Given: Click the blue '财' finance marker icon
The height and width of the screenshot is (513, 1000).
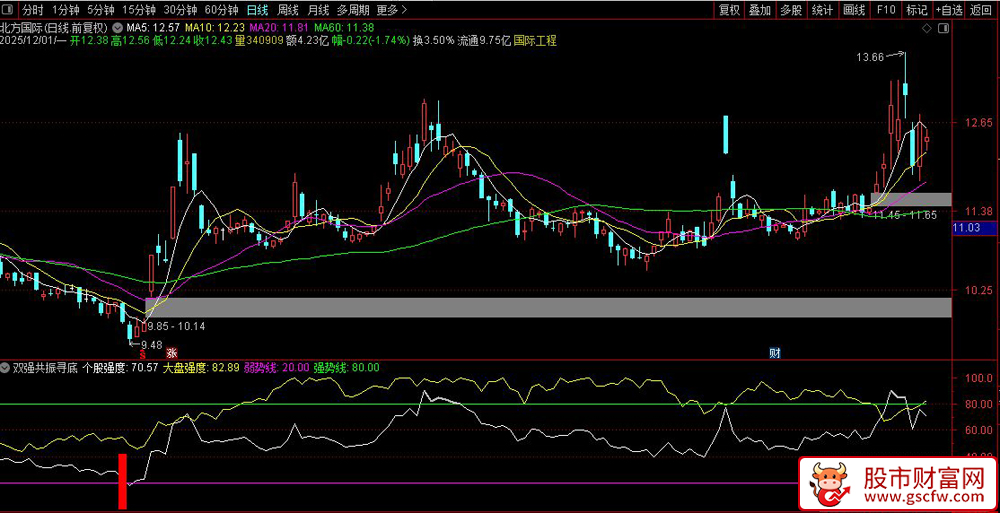Looking at the screenshot, I should pos(774,353).
